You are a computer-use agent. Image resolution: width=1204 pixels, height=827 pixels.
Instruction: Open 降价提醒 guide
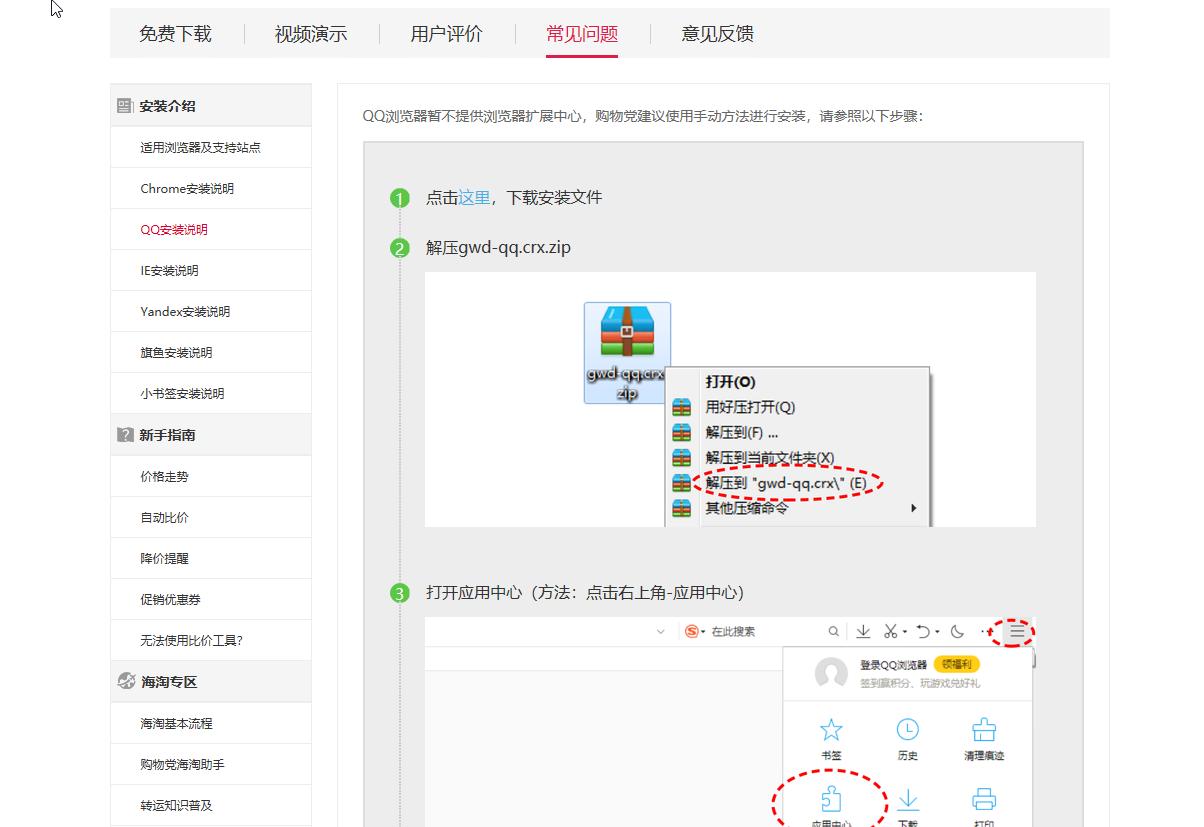click(164, 558)
